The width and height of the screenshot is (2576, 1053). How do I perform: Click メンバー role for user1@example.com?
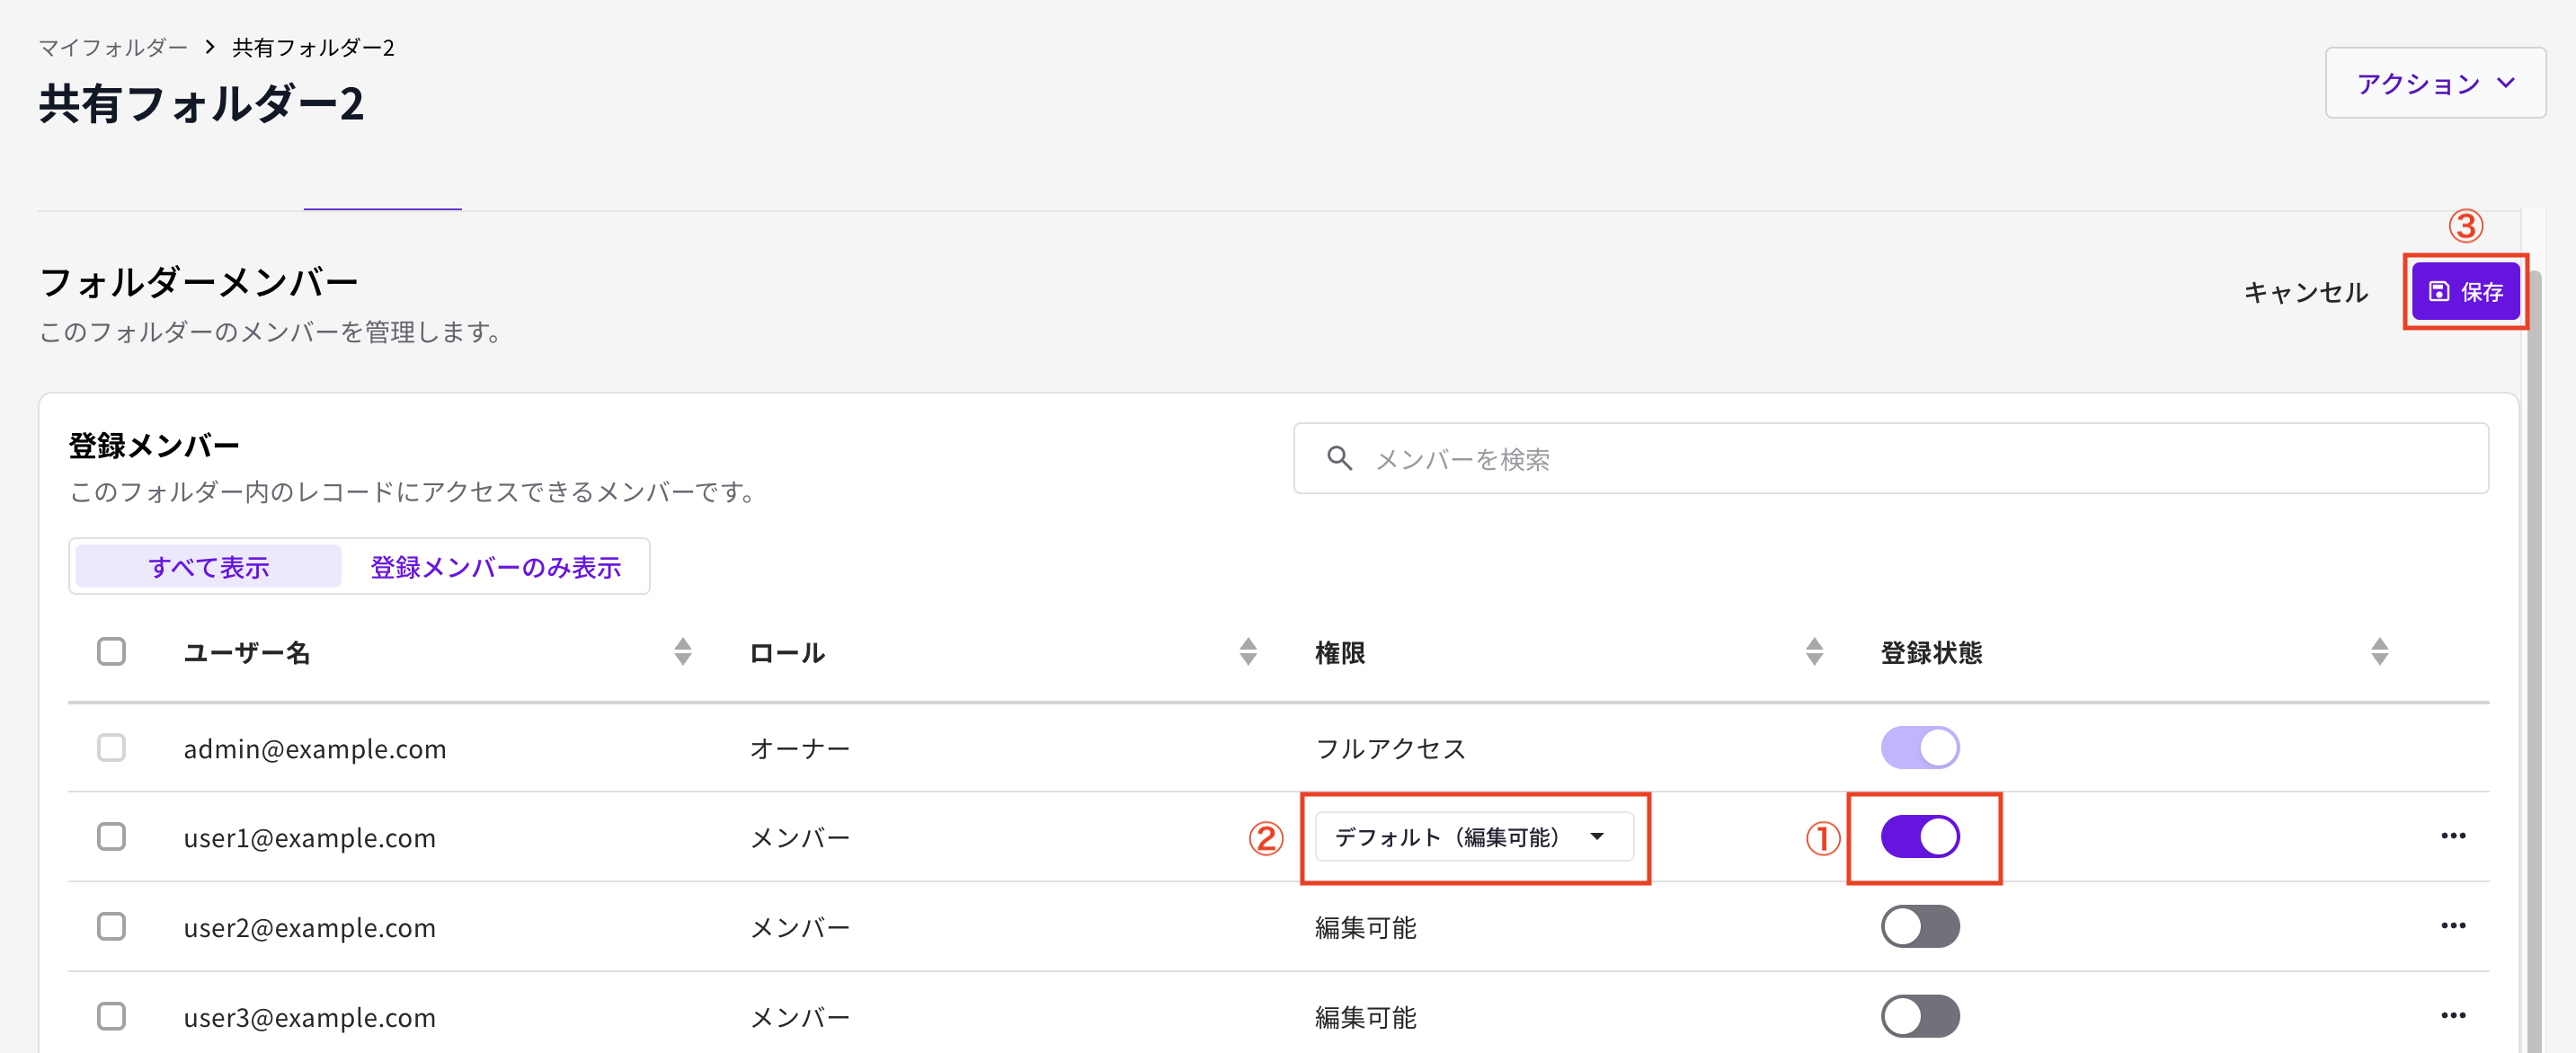tap(799, 837)
